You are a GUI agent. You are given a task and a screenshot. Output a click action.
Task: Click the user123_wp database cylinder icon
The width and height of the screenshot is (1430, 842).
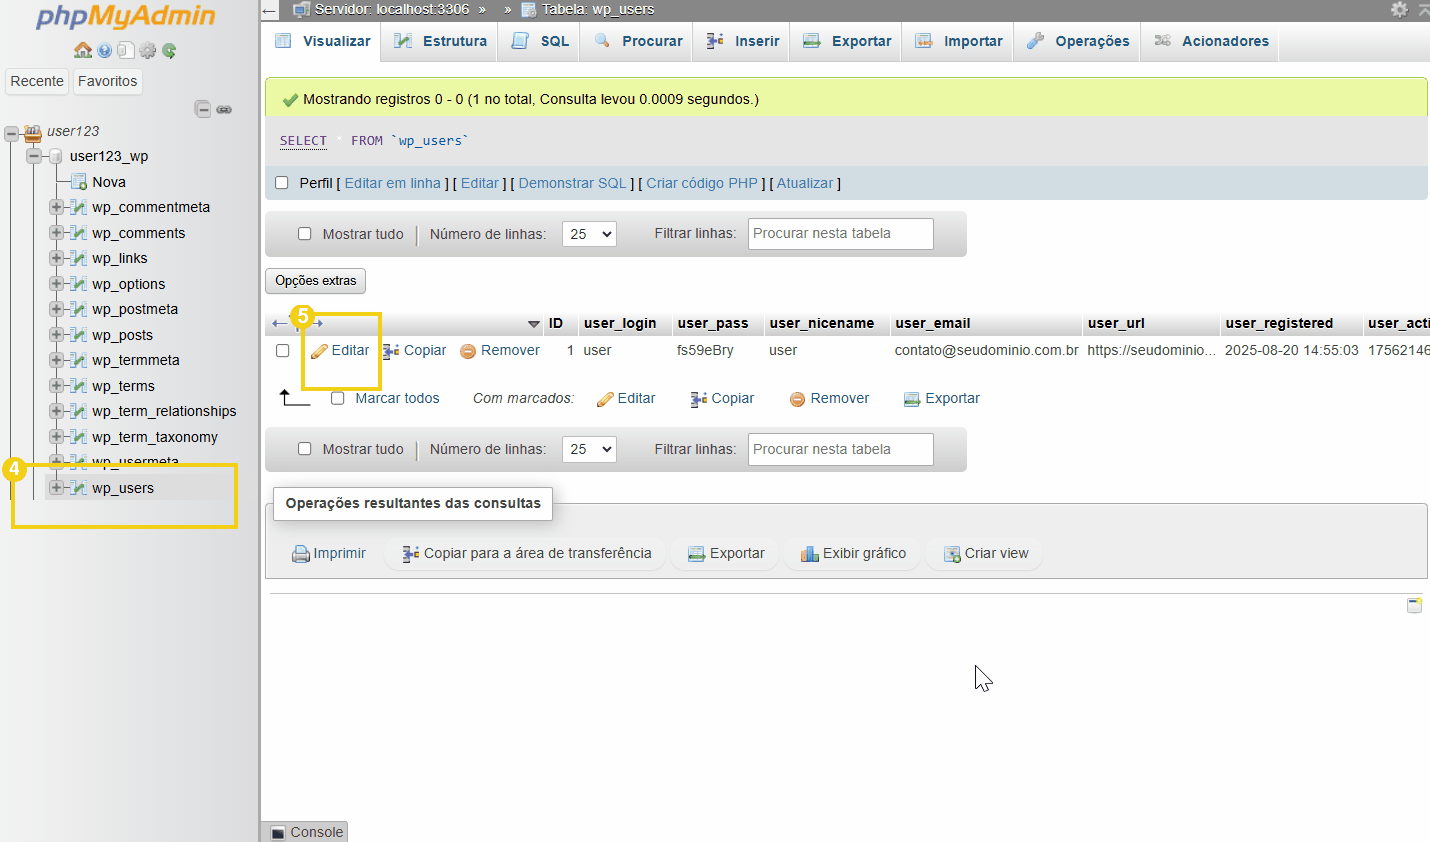(x=56, y=156)
